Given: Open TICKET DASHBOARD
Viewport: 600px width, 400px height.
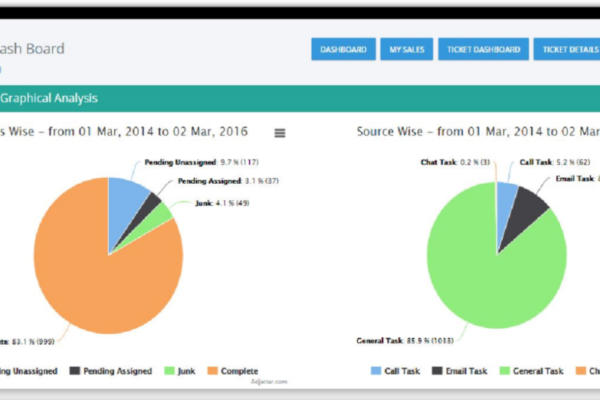Looking at the screenshot, I should pyautogui.click(x=483, y=49).
